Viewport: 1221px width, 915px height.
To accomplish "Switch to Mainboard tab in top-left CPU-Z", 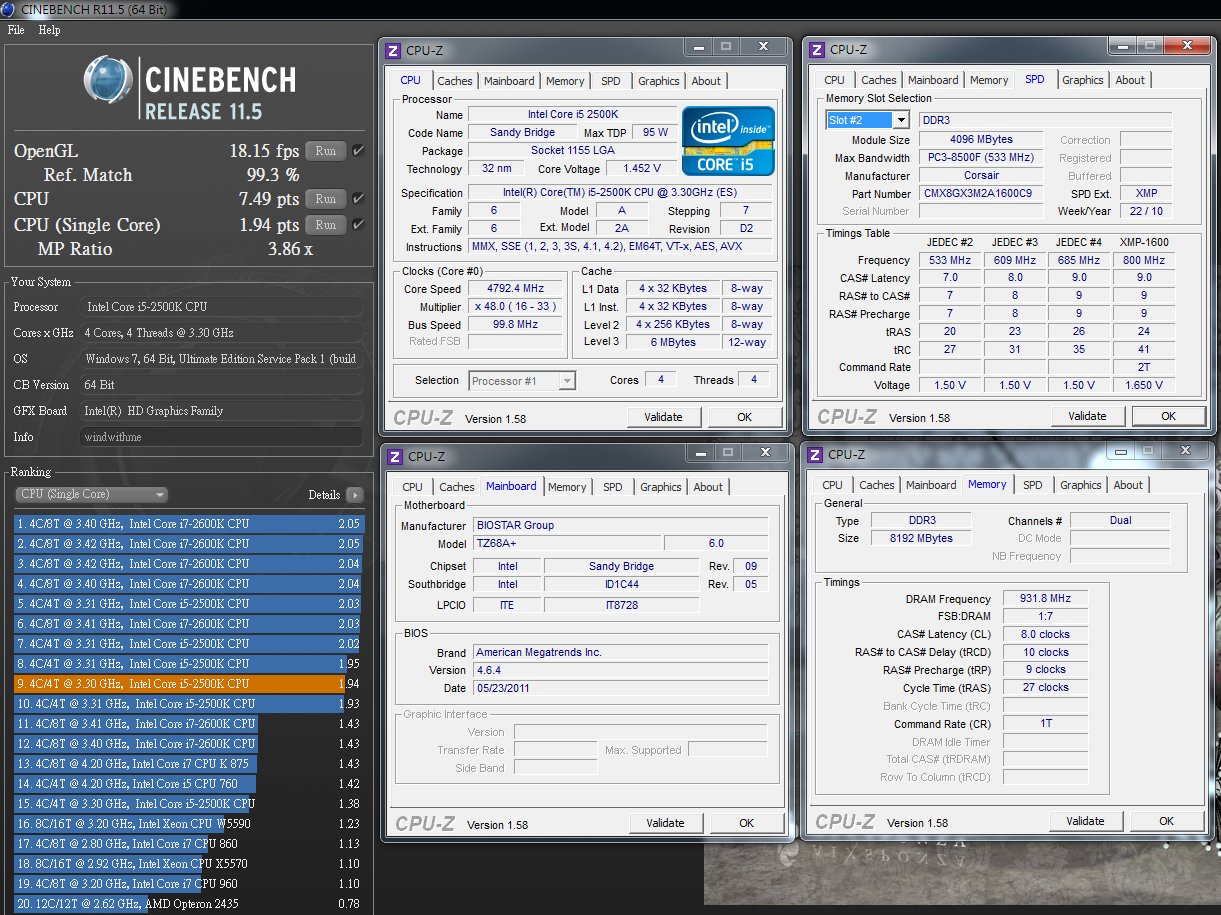I will [x=509, y=81].
